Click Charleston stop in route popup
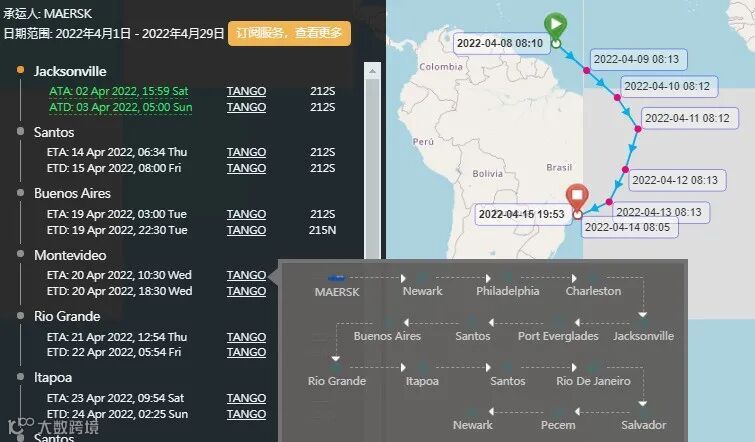Viewport: 755px width, 442px height. (x=593, y=291)
